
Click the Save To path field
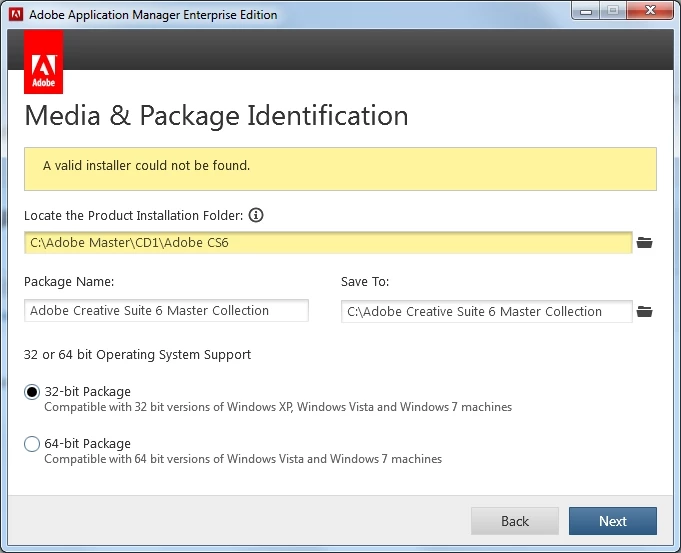point(487,311)
